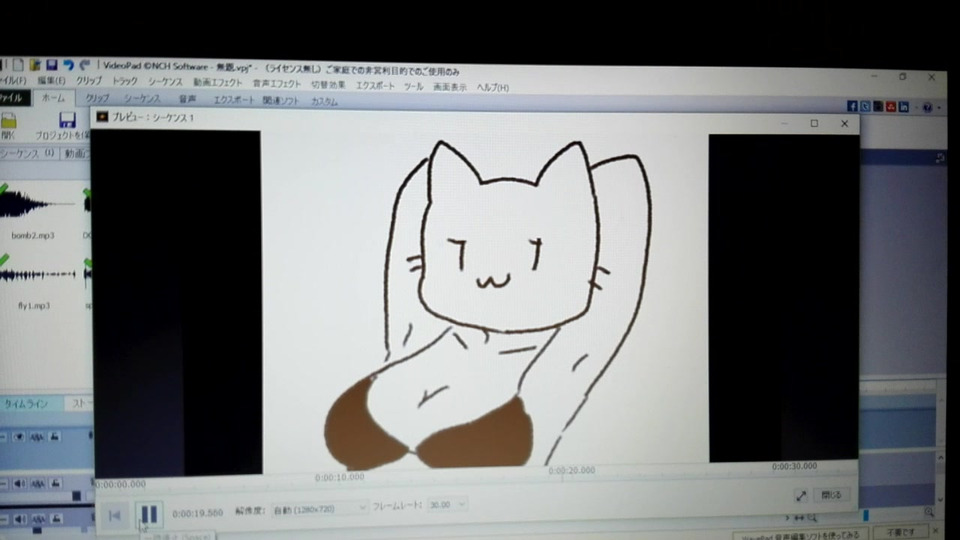Image resolution: width=960 pixels, height=540 pixels.
Task: Switch to the エクスポート ribbon tab
Action: (233, 100)
